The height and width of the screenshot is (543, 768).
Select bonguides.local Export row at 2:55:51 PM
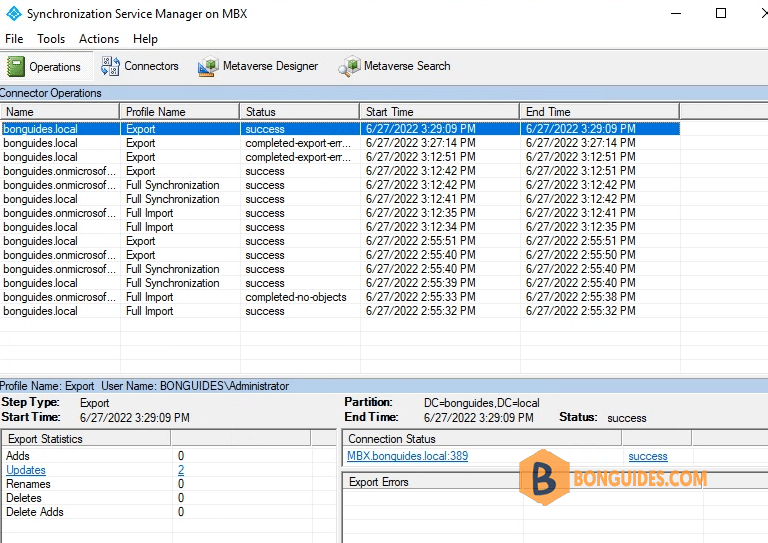click(x=340, y=241)
